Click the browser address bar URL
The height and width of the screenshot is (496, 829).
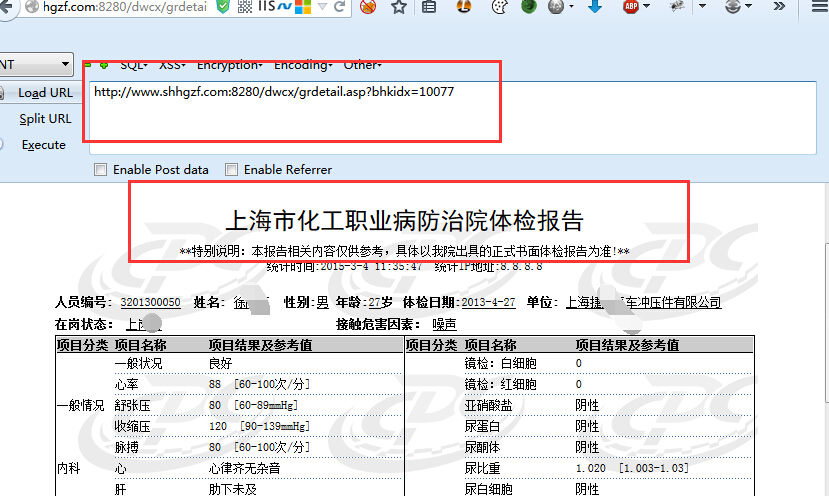tap(125, 6)
